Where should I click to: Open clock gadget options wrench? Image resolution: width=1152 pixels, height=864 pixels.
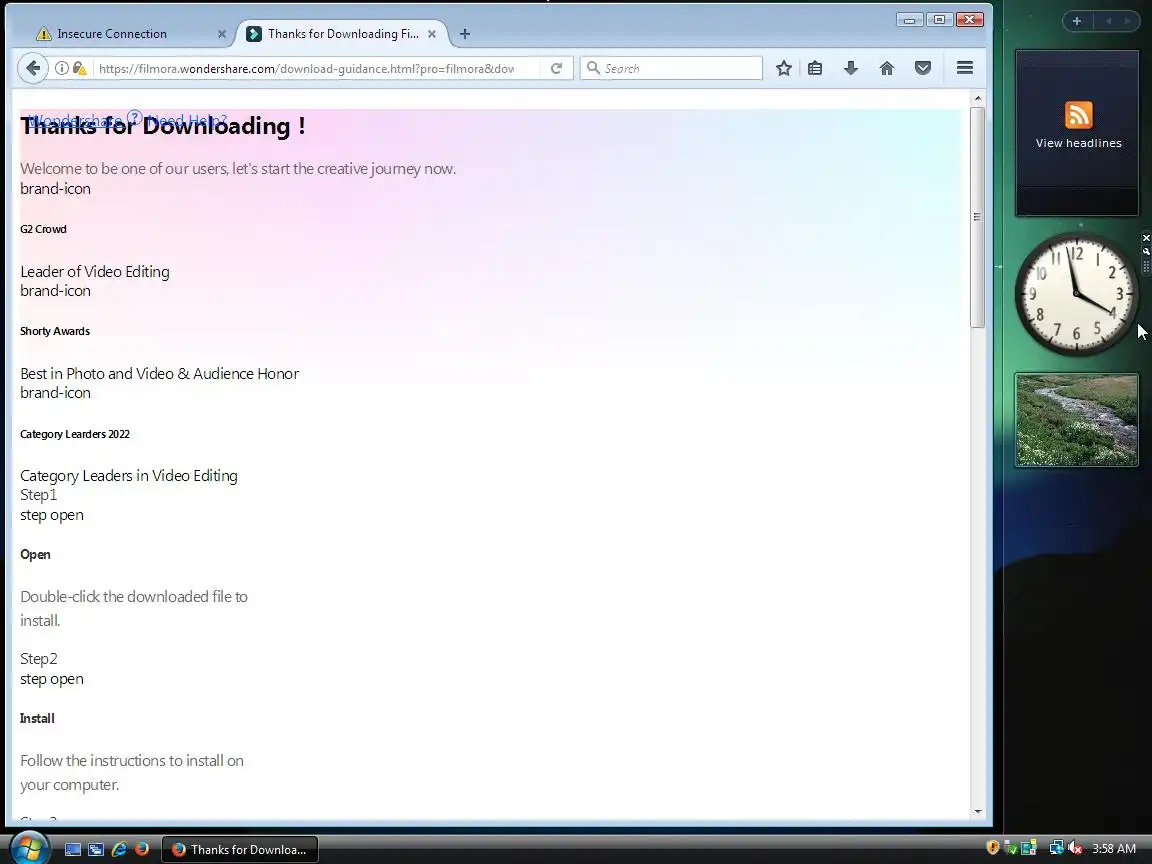coord(1146,251)
